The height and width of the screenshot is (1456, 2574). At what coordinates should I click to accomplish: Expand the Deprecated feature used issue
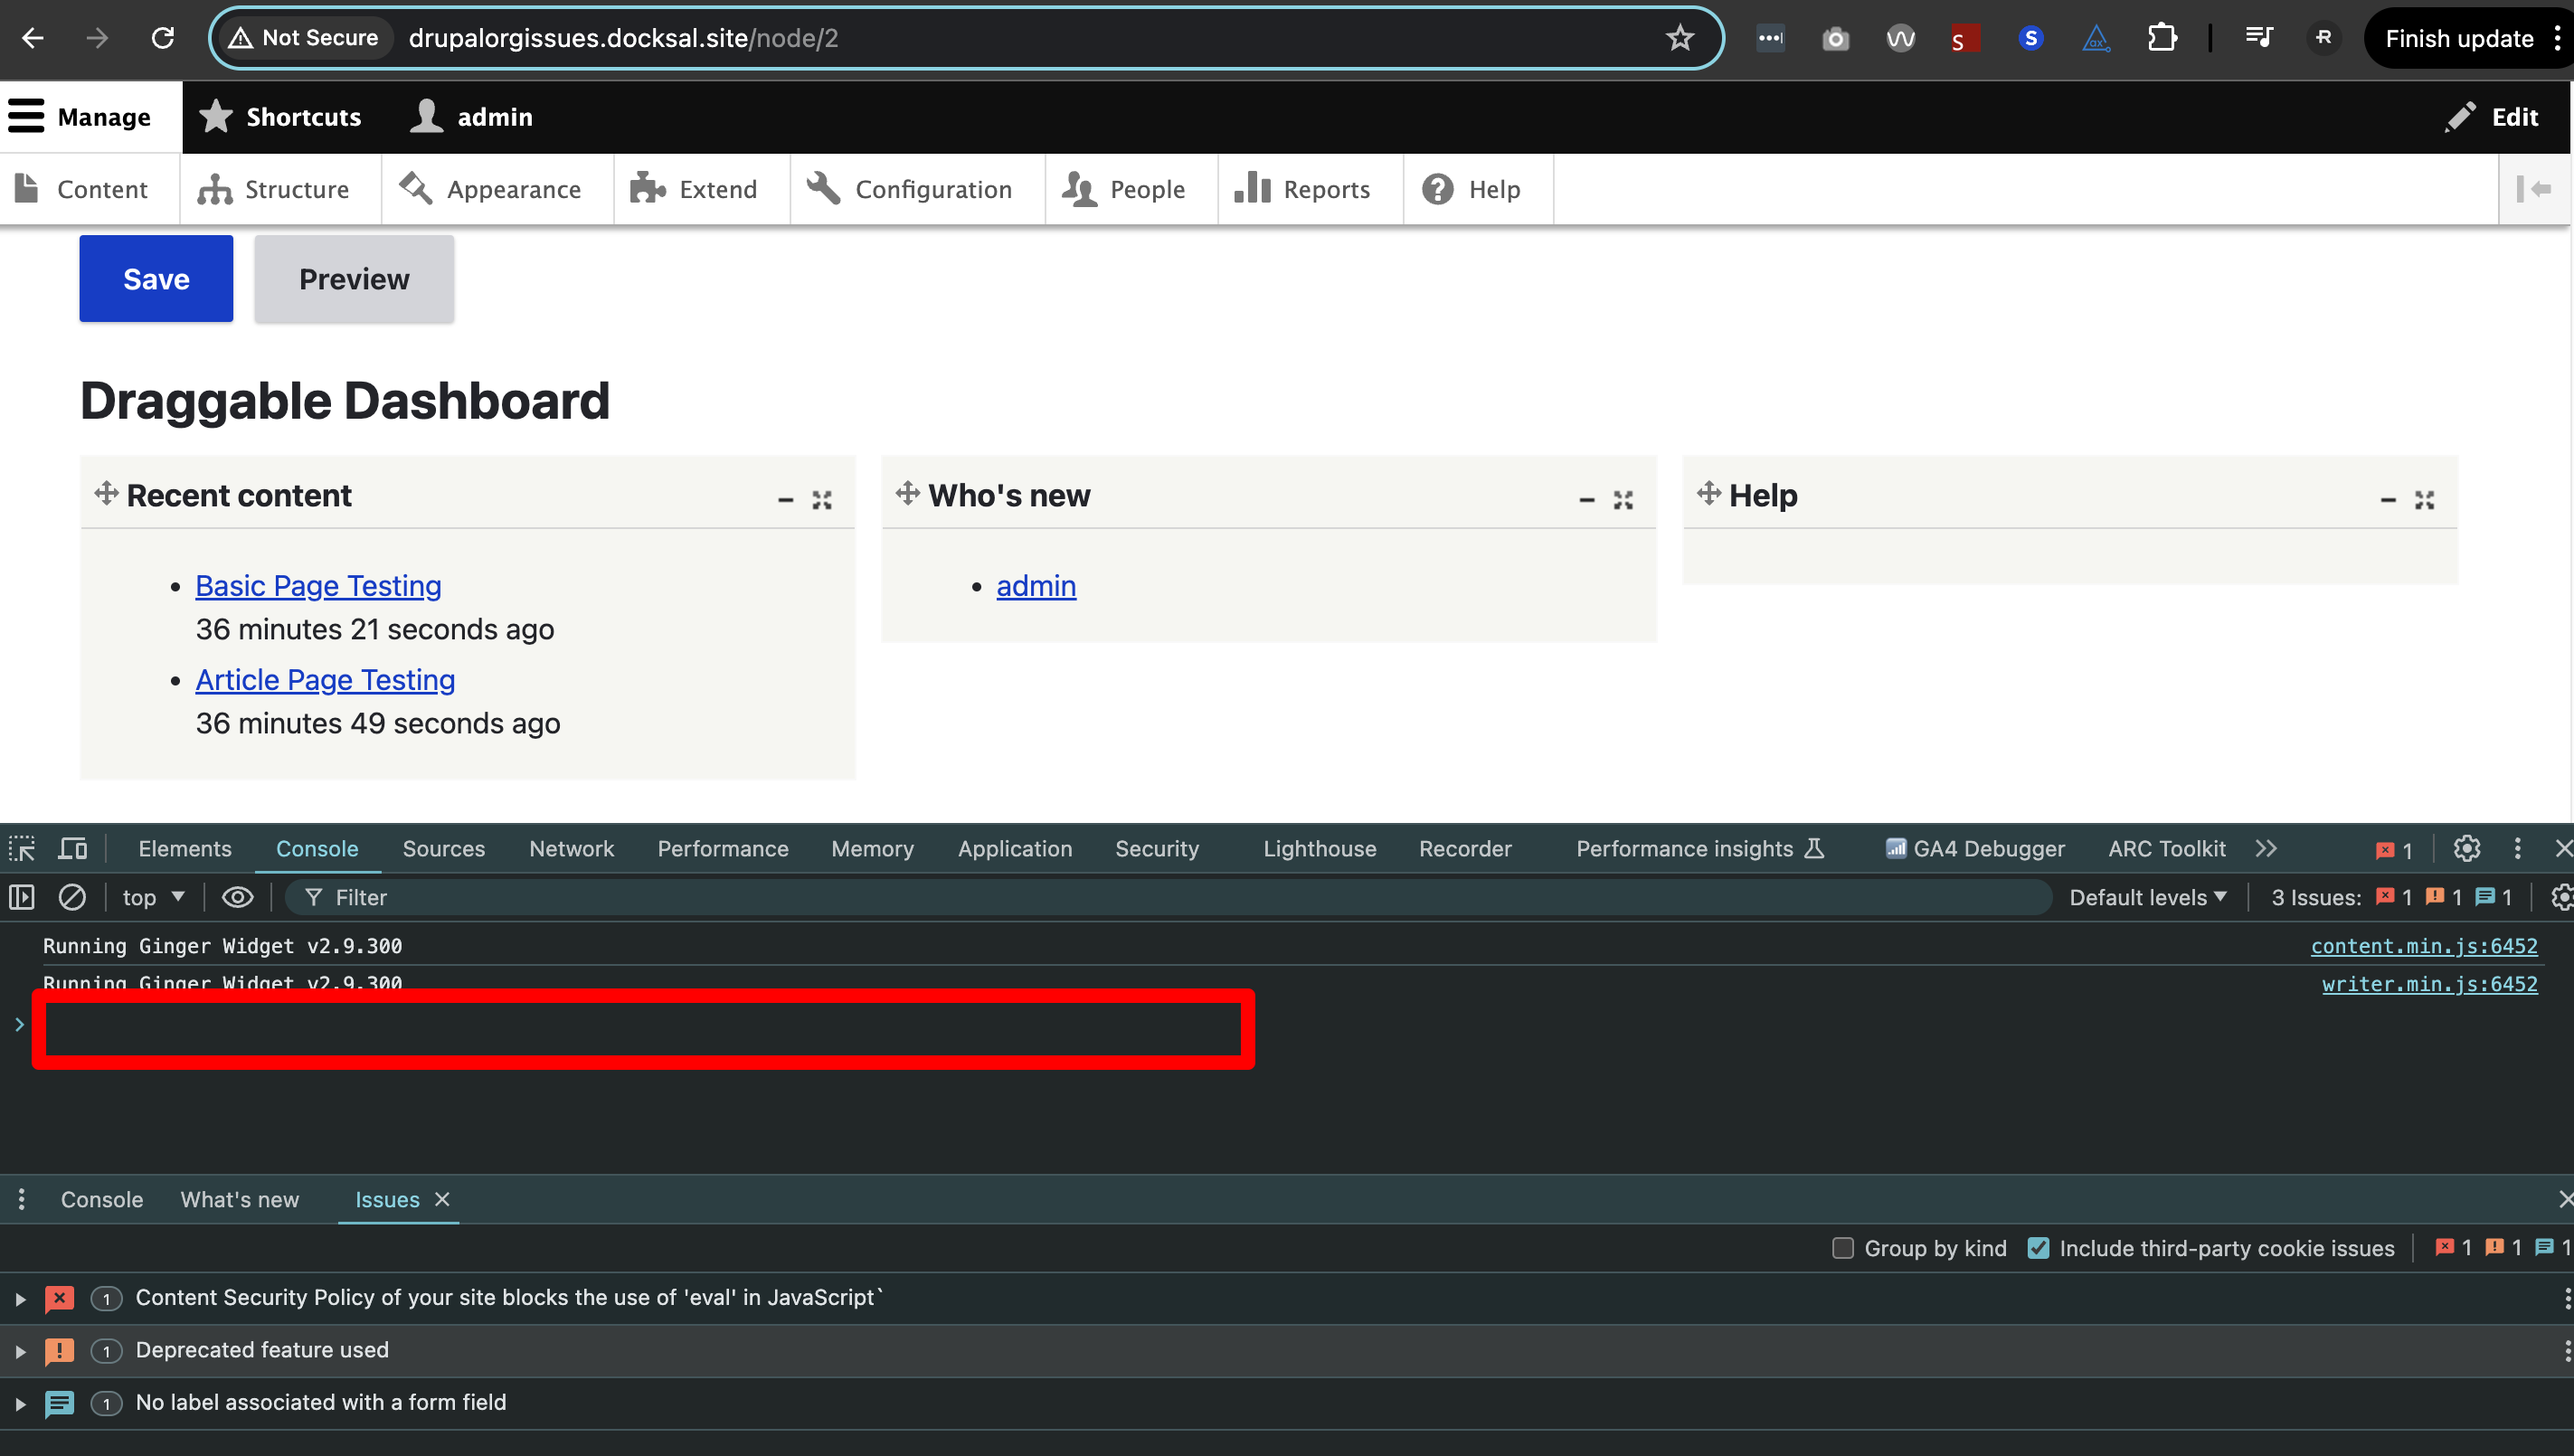tap(20, 1351)
